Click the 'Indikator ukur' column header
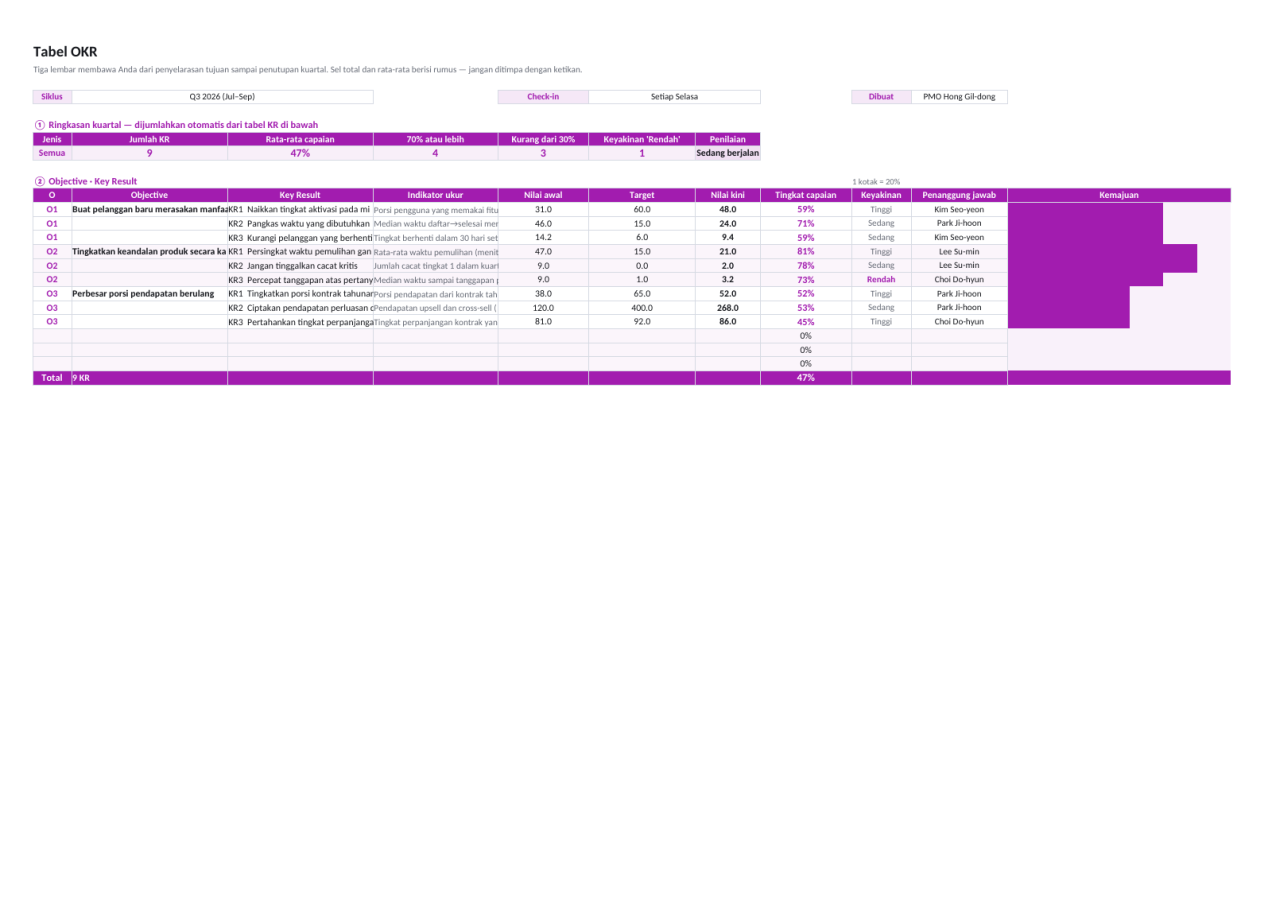The image size is (1272, 900). click(x=435, y=195)
